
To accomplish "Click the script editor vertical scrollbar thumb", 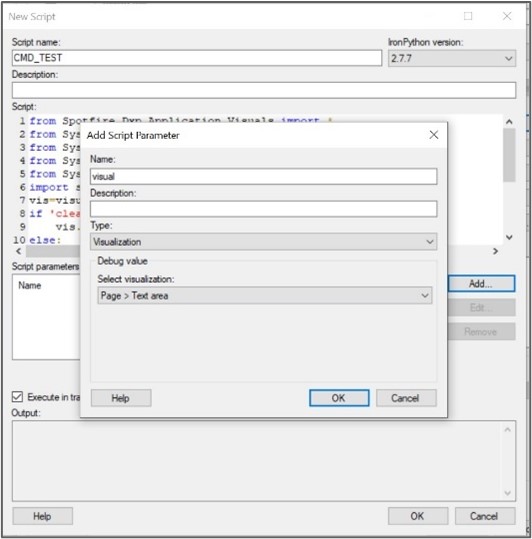I will (x=509, y=155).
